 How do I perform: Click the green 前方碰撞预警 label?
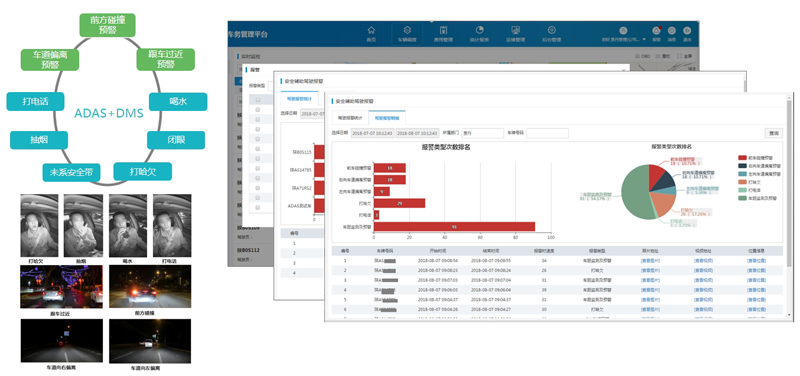coord(108,25)
